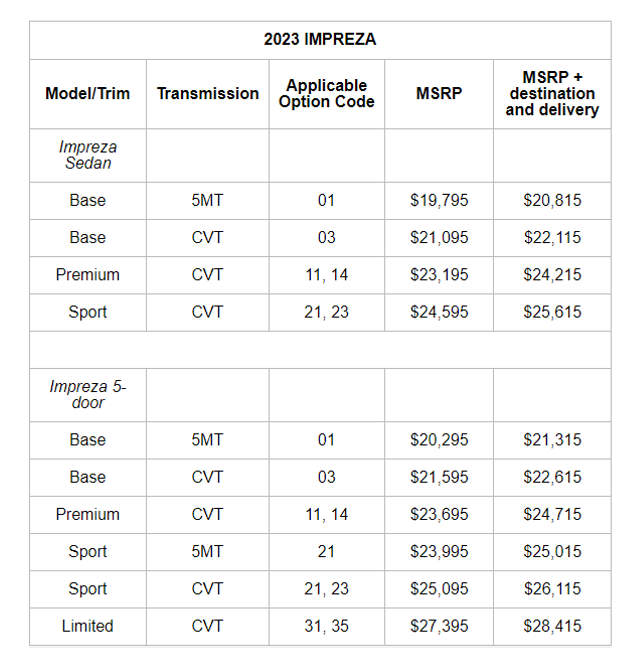Click the $23,995 Sport 5MT MSRP
The height and width of the screenshot is (661, 628).
point(439,552)
